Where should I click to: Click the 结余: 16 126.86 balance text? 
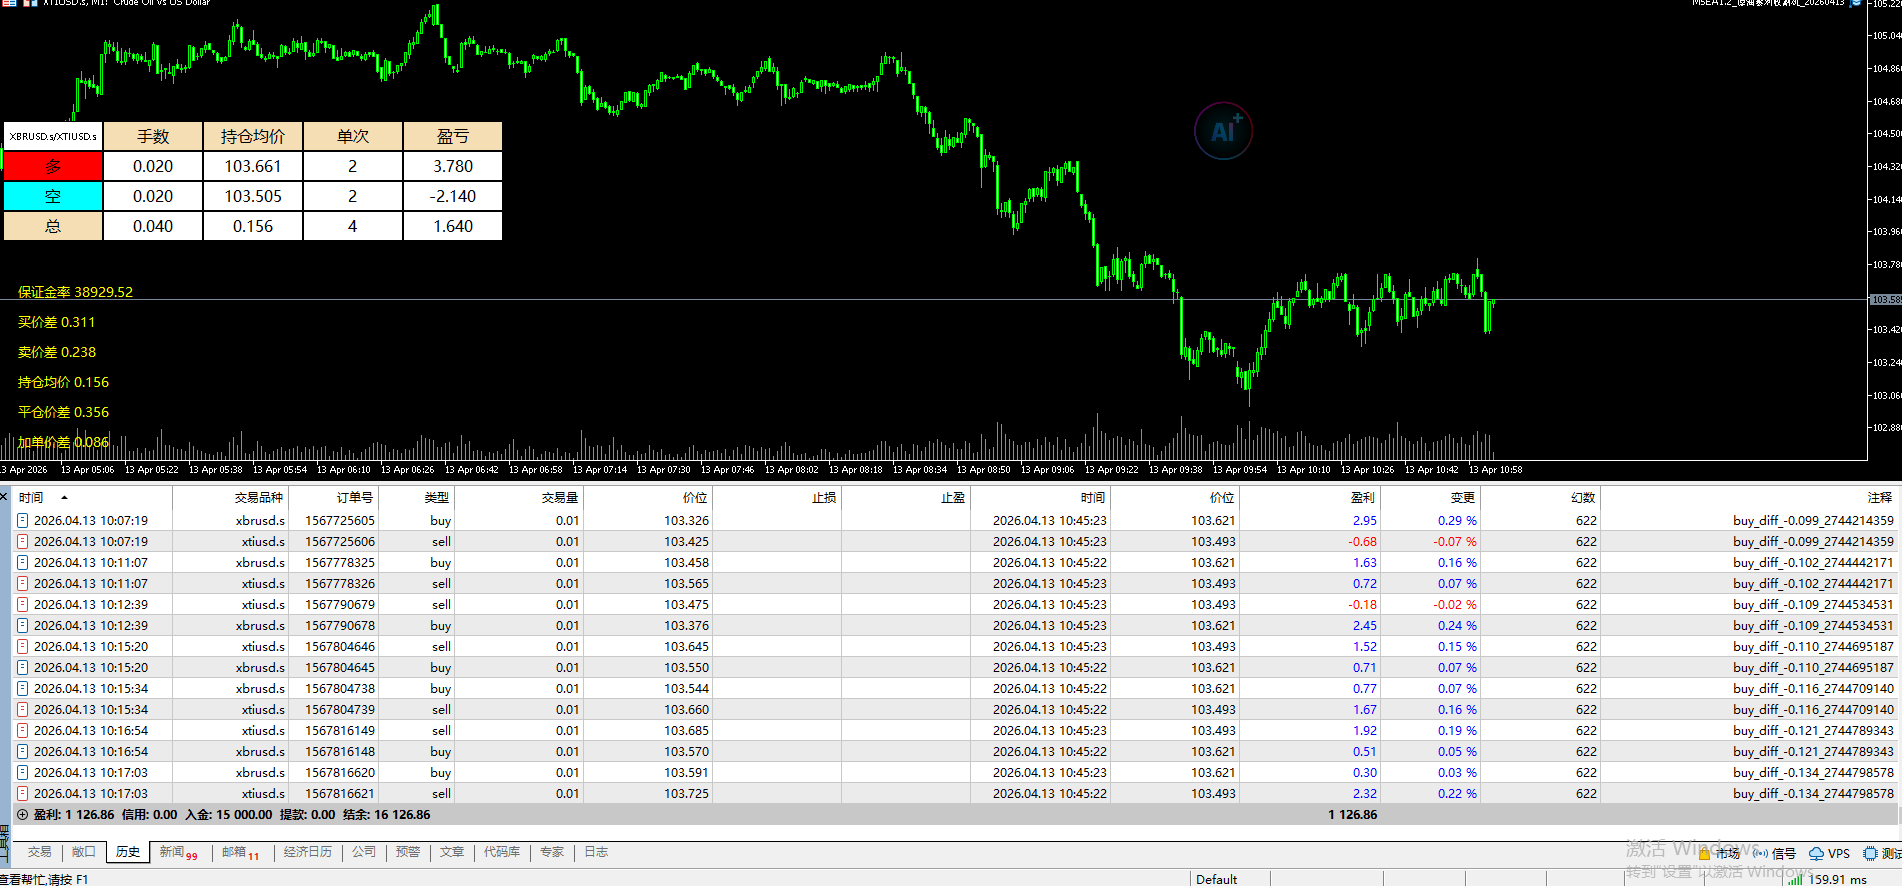[387, 815]
